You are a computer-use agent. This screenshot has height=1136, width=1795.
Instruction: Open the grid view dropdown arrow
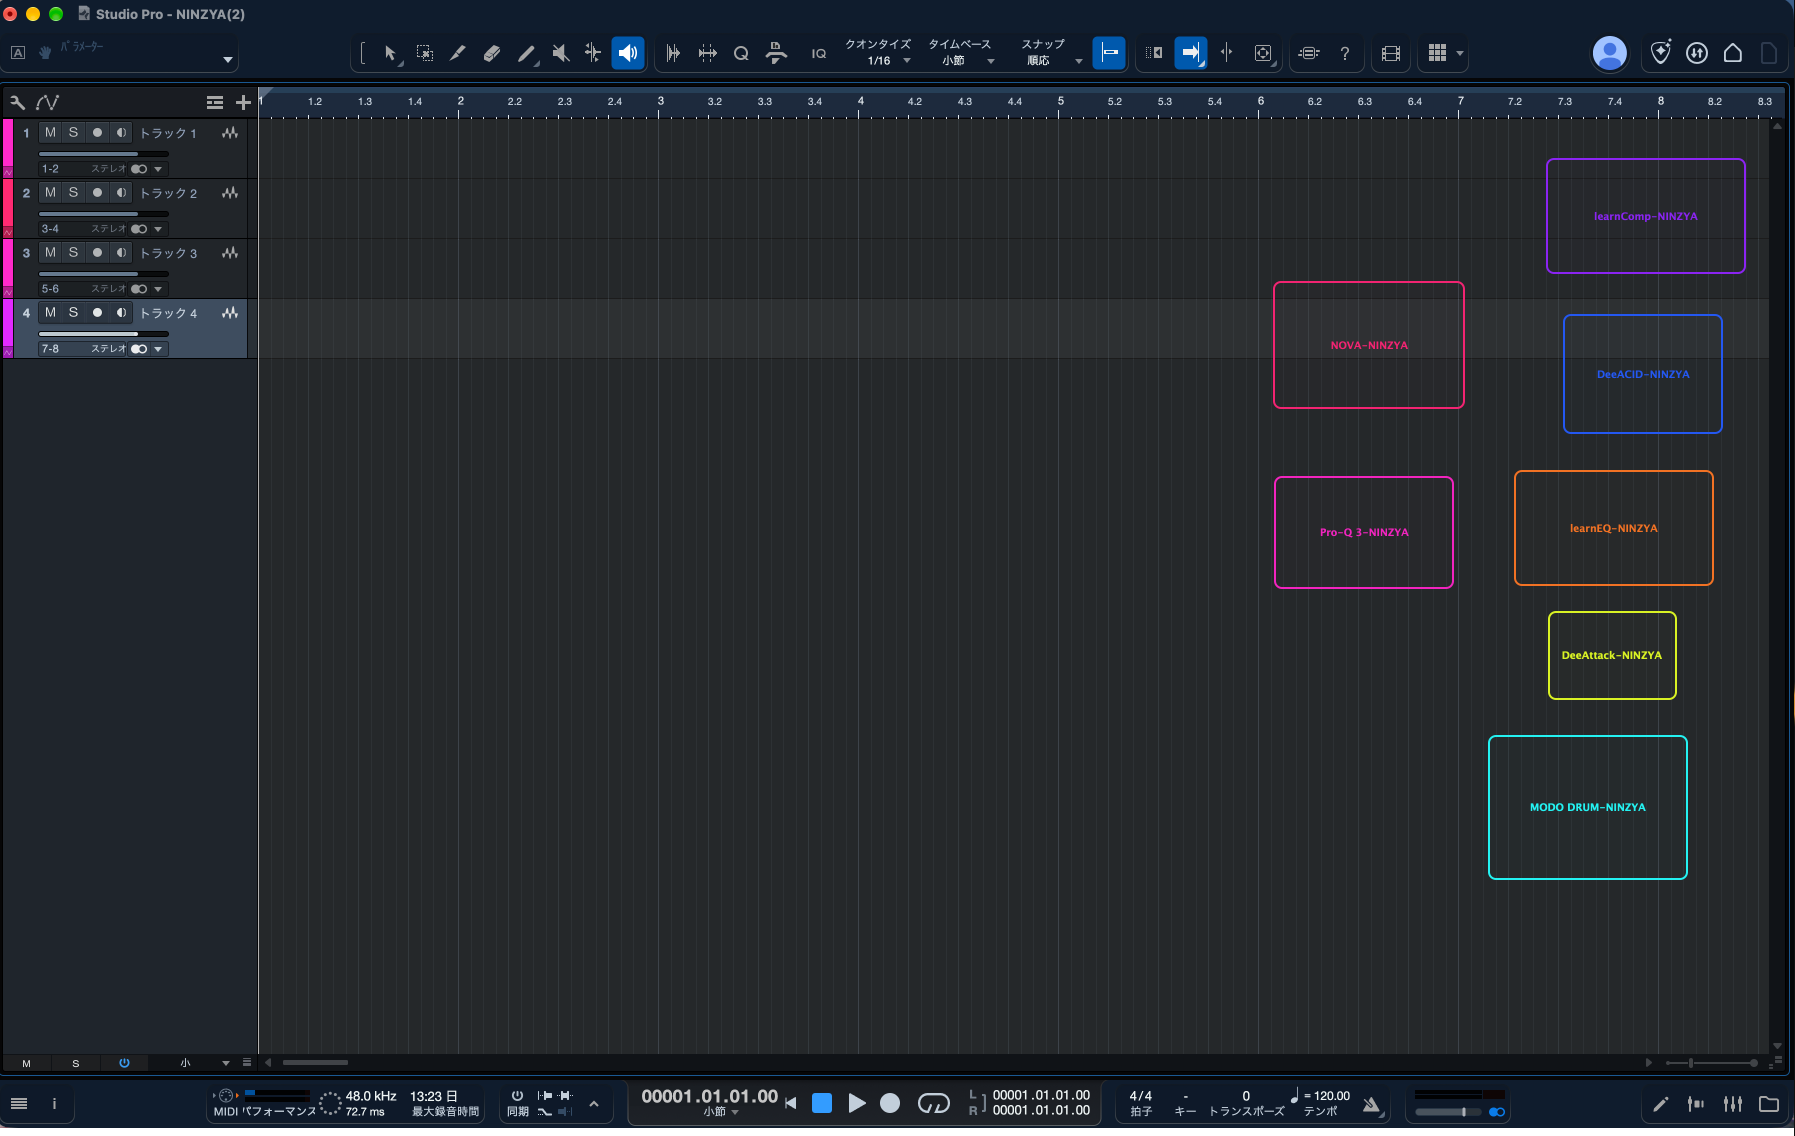click(1460, 54)
